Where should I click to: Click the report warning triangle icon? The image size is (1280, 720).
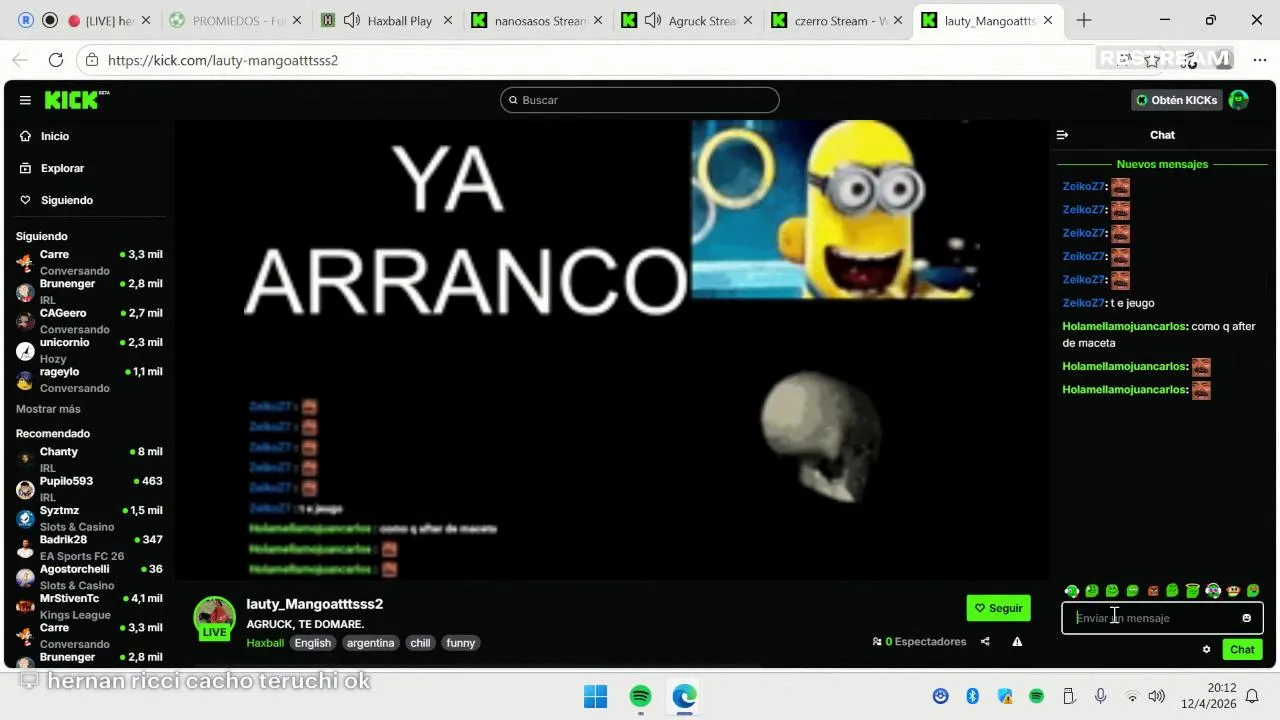[1017, 642]
